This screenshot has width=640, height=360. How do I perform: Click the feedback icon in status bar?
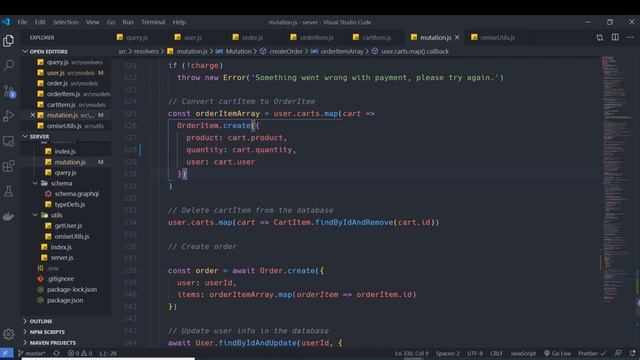point(618,353)
